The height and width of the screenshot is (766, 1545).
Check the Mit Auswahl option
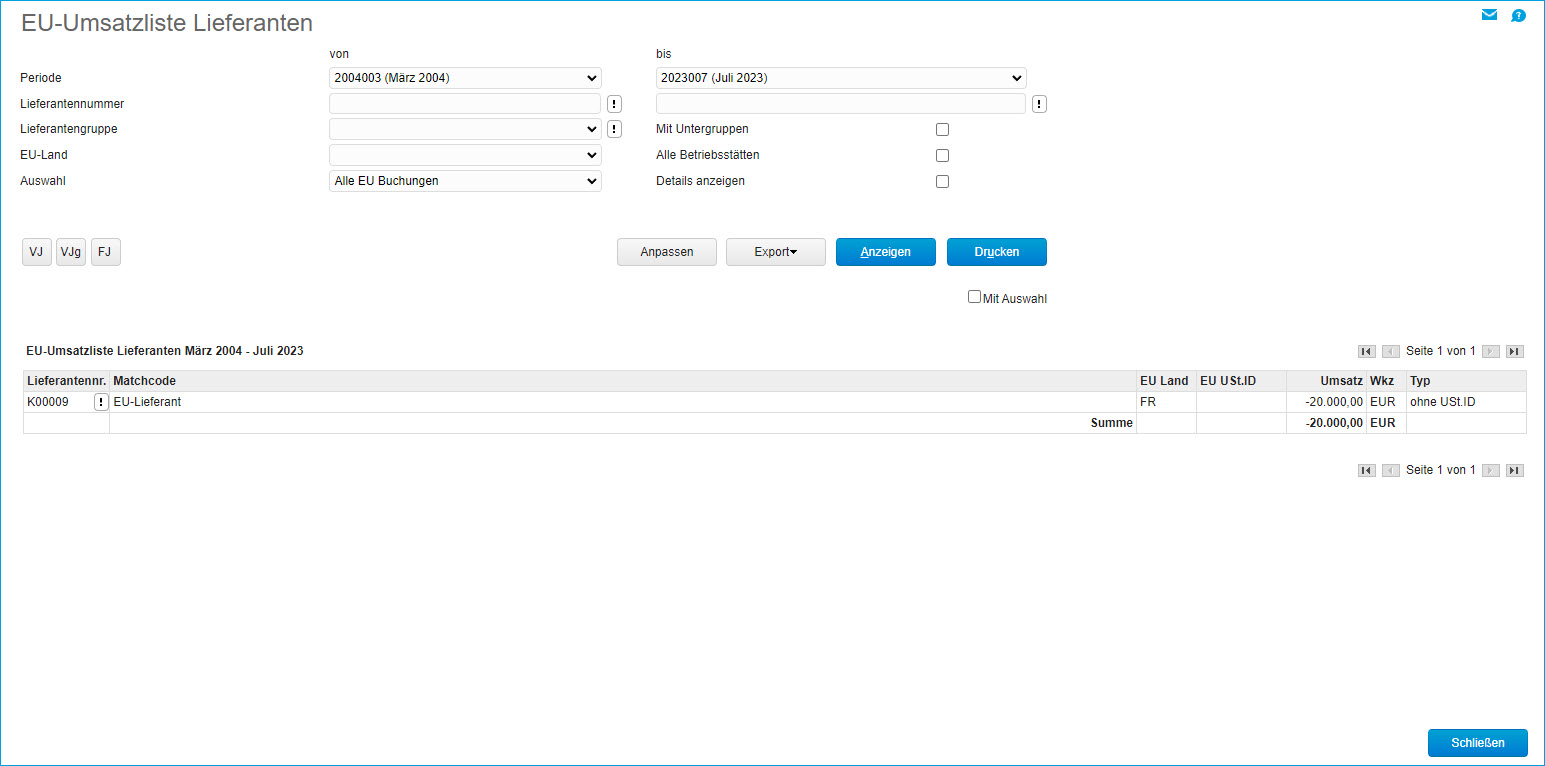pyautogui.click(x=974, y=297)
